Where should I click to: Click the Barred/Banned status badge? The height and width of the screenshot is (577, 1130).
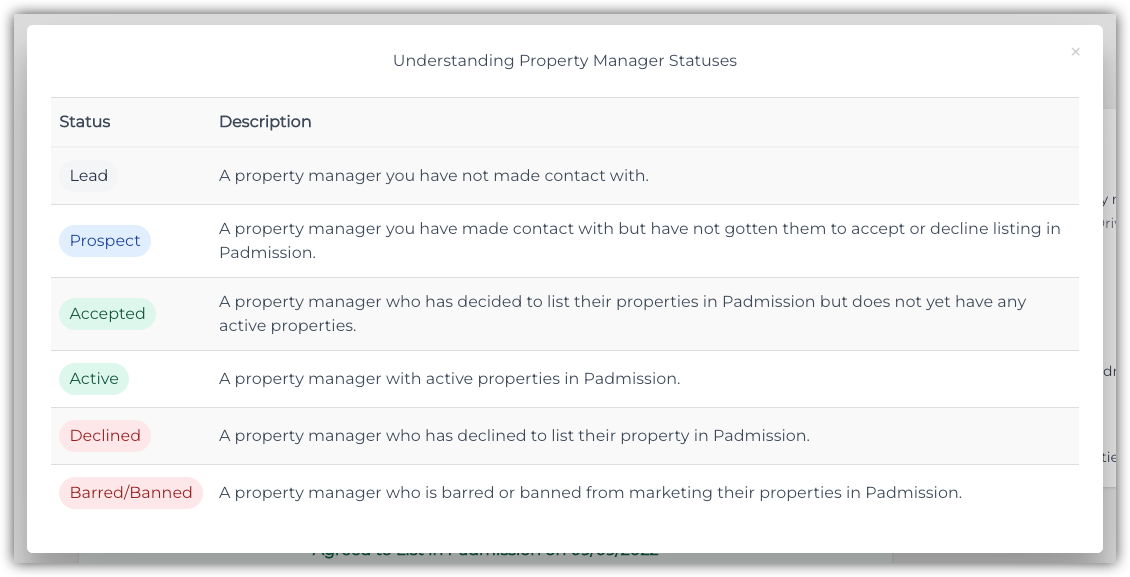click(131, 493)
